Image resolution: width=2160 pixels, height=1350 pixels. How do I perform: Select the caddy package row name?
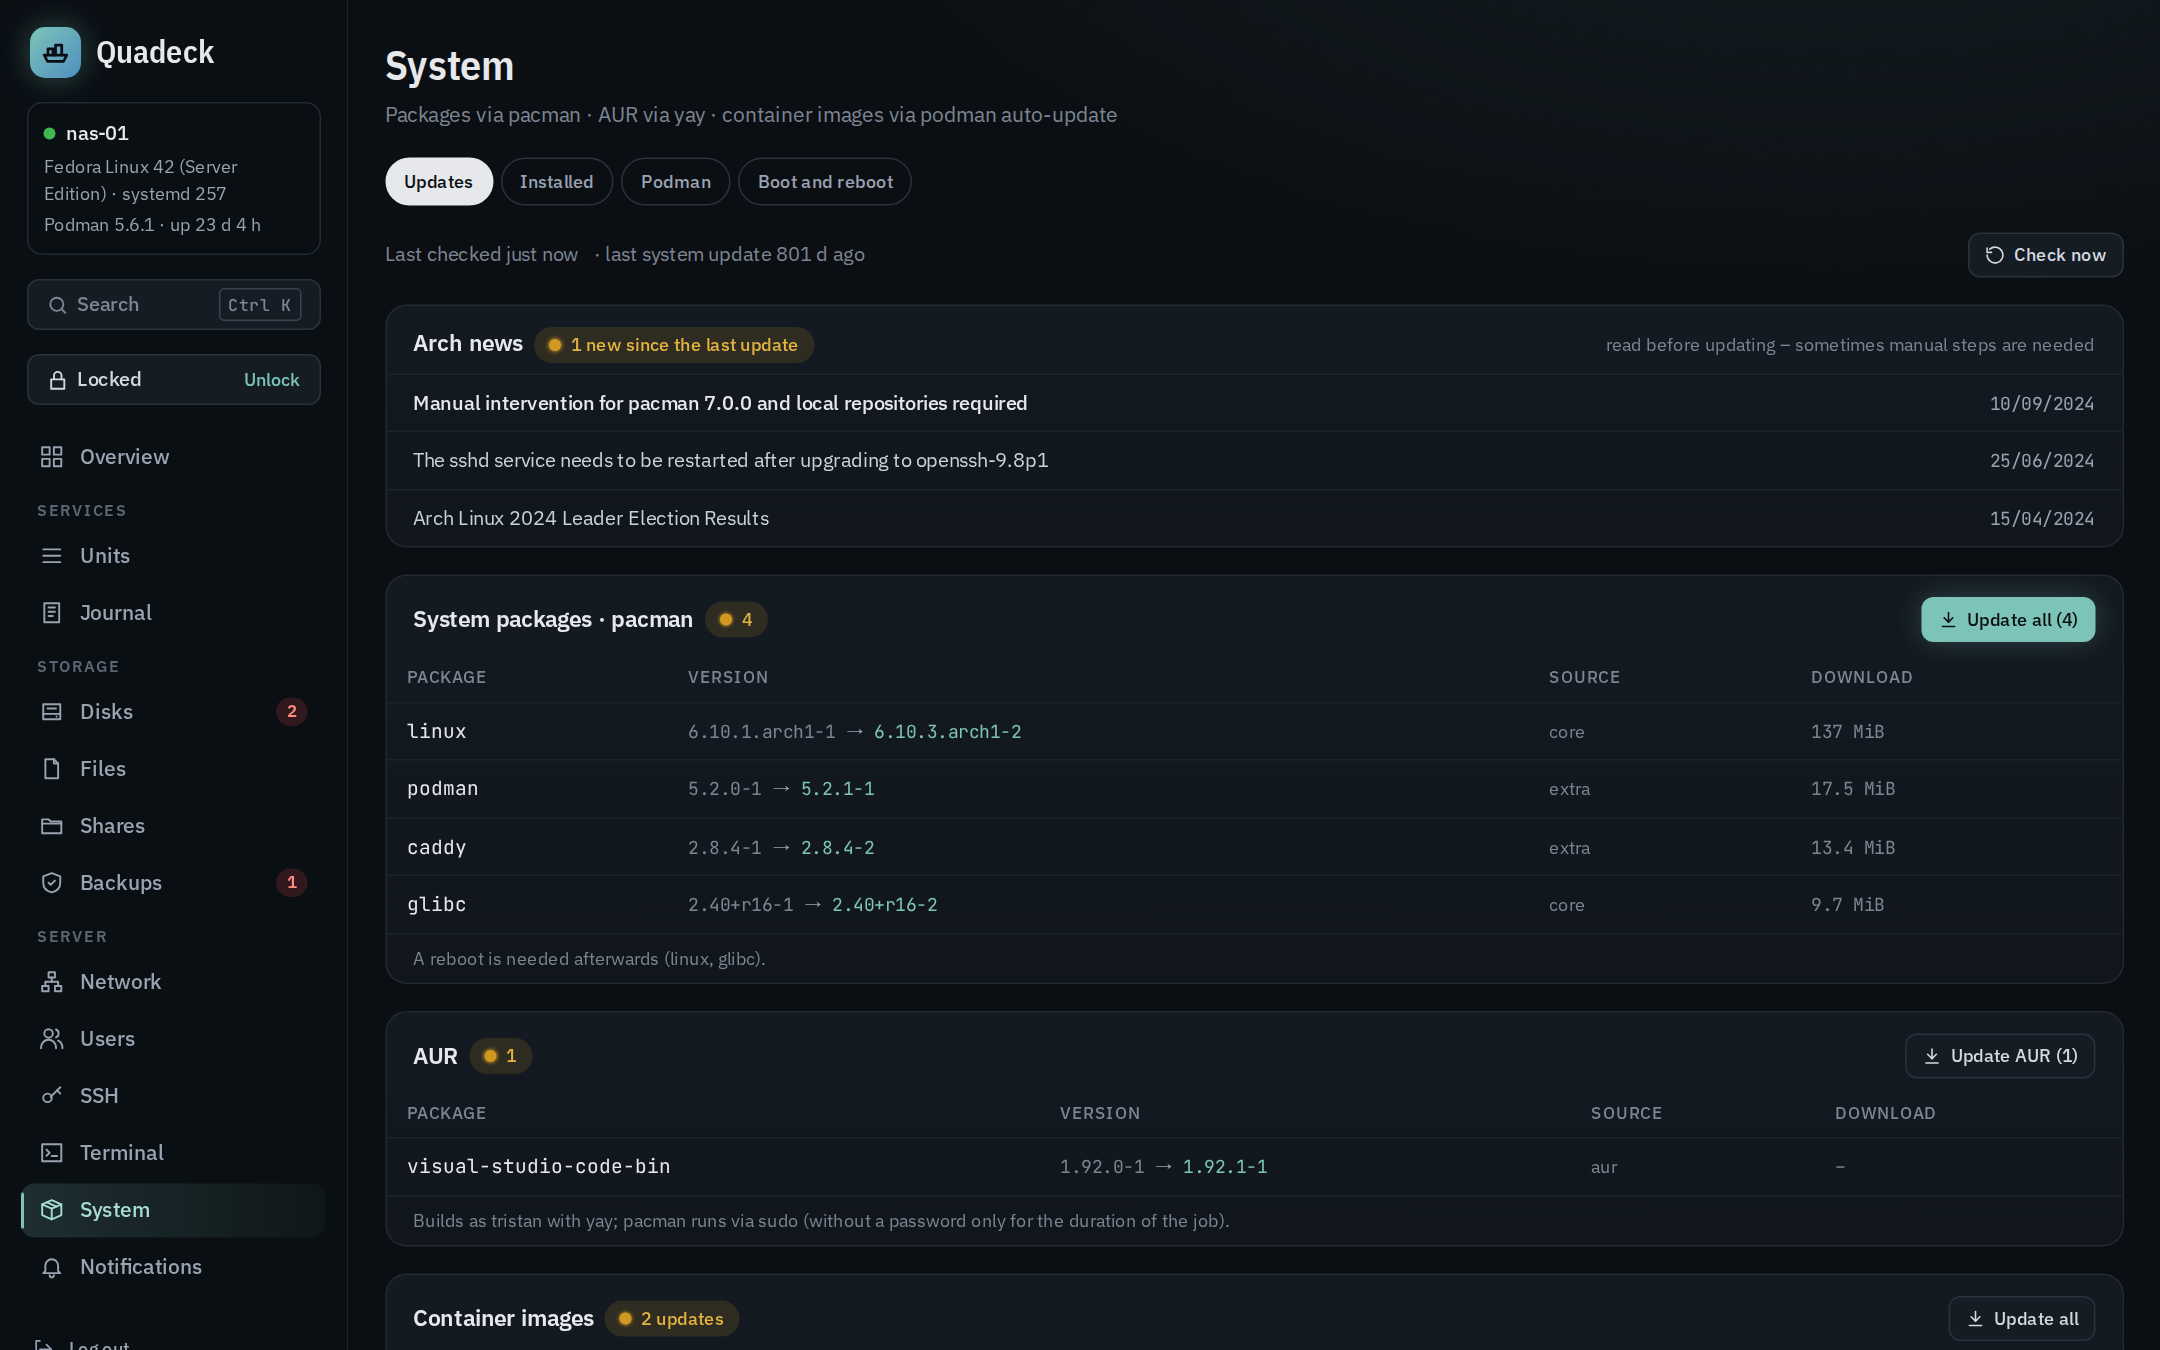point(437,848)
